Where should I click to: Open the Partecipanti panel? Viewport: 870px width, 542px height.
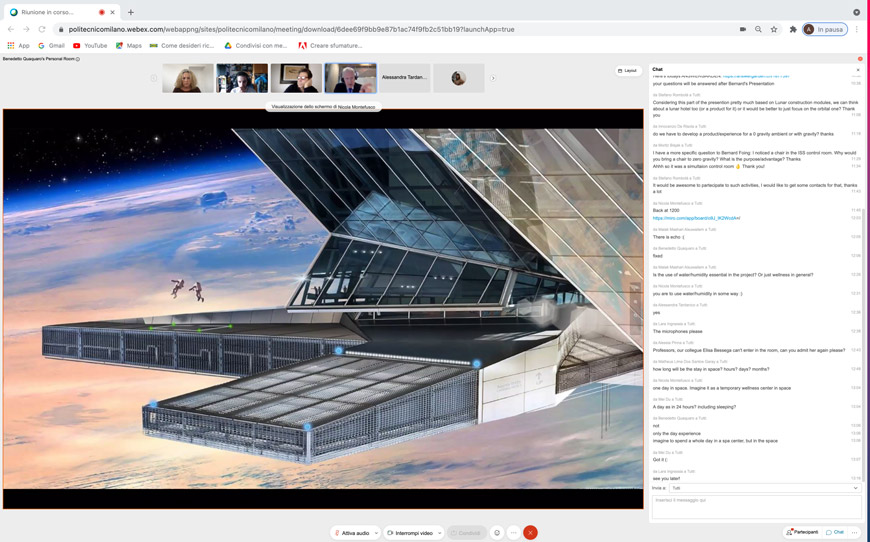click(x=803, y=532)
